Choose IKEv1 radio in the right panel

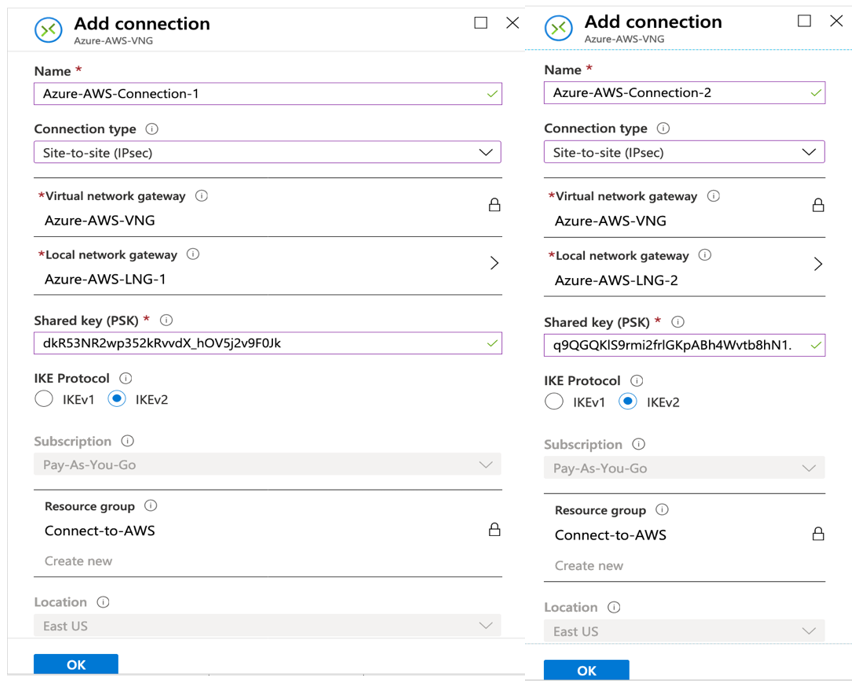pyautogui.click(x=554, y=402)
